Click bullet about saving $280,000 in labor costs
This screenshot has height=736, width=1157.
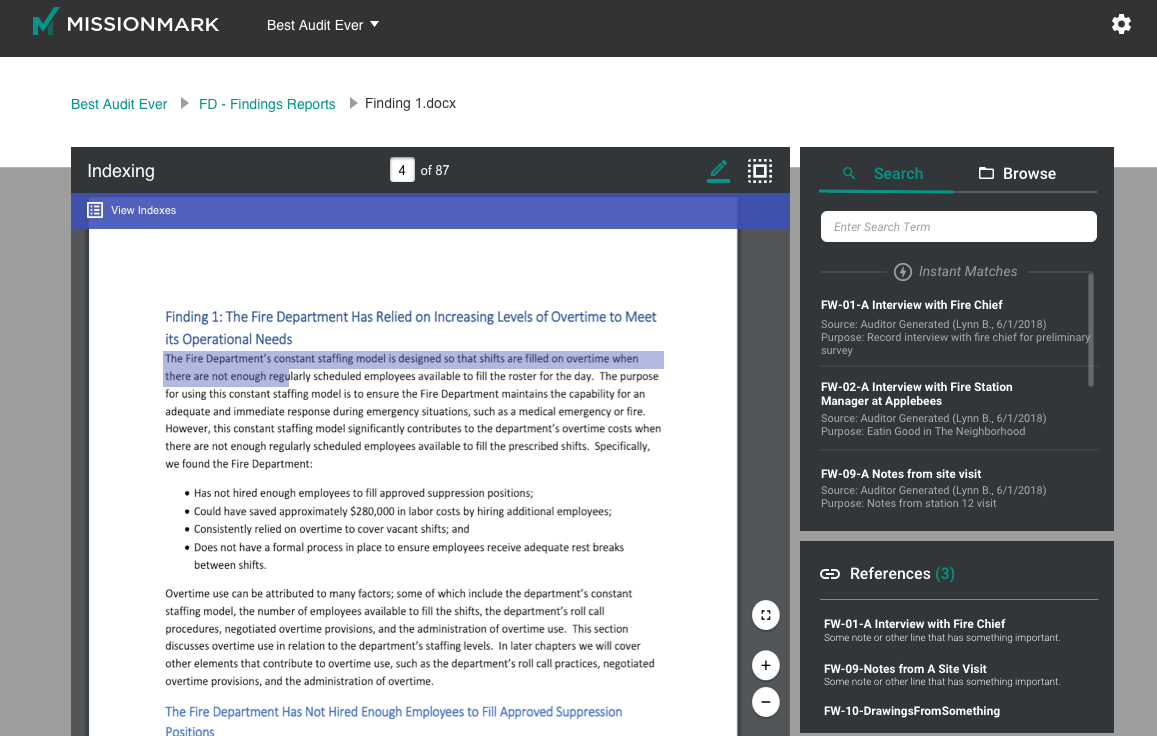point(403,512)
